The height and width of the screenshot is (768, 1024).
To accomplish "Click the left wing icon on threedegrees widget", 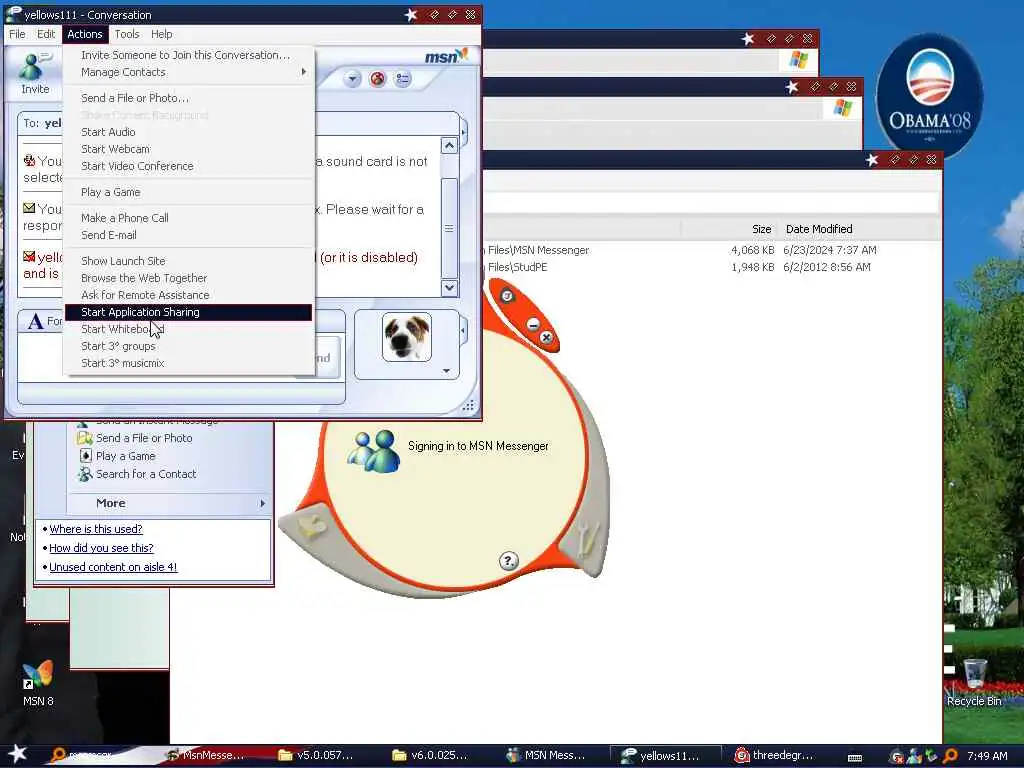I will point(312,526).
